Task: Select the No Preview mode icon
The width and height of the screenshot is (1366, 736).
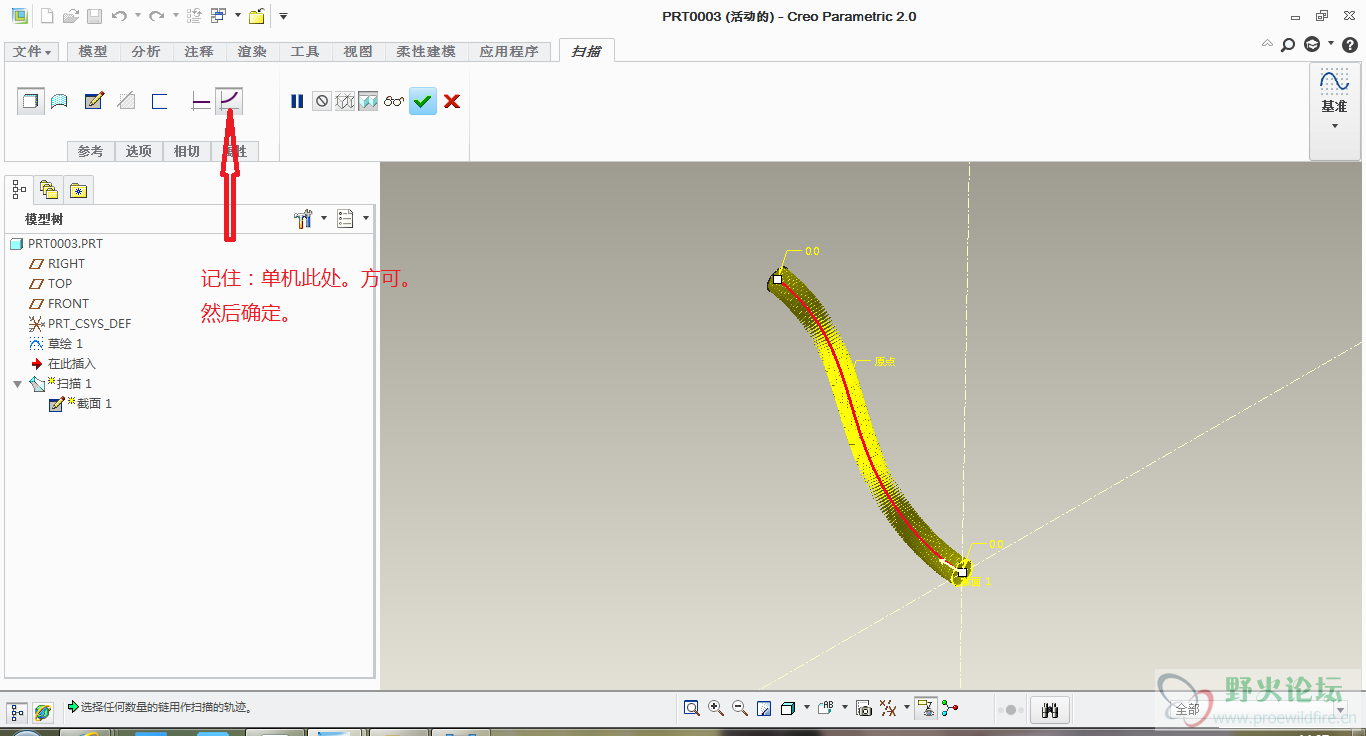Action: [321, 101]
